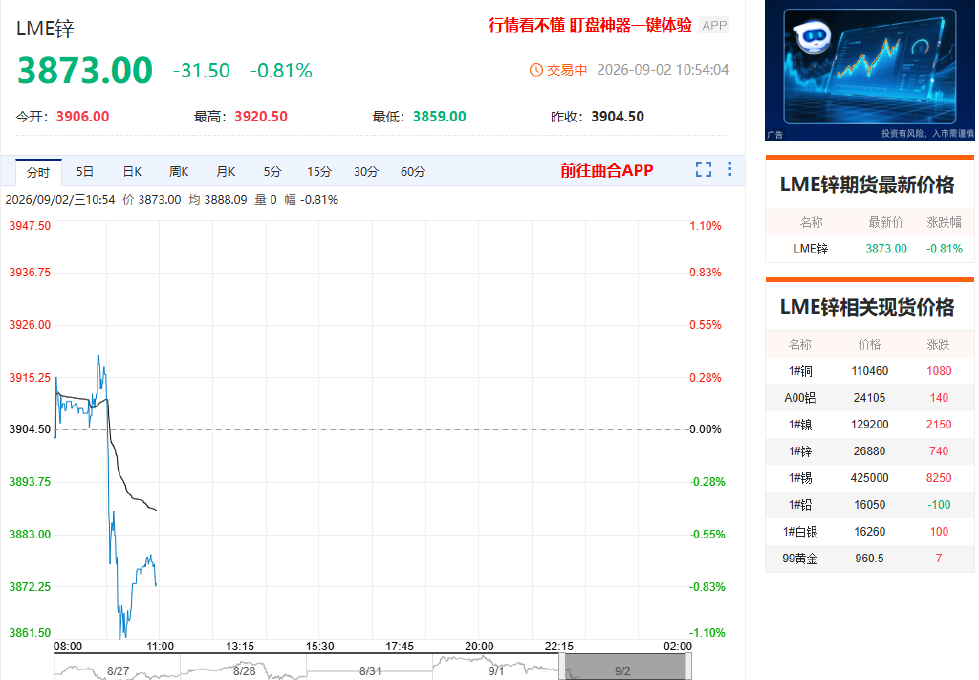Click the 最新价 column header
The height and width of the screenshot is (680, 979).
pos(885,222)
